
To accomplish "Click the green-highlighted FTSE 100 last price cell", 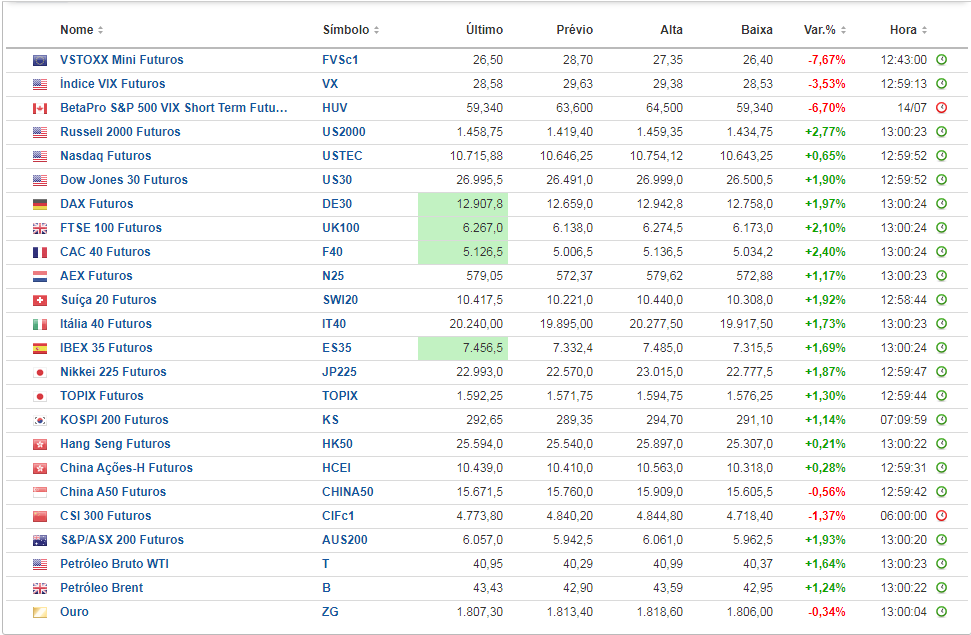I will [x=462, y=228].
